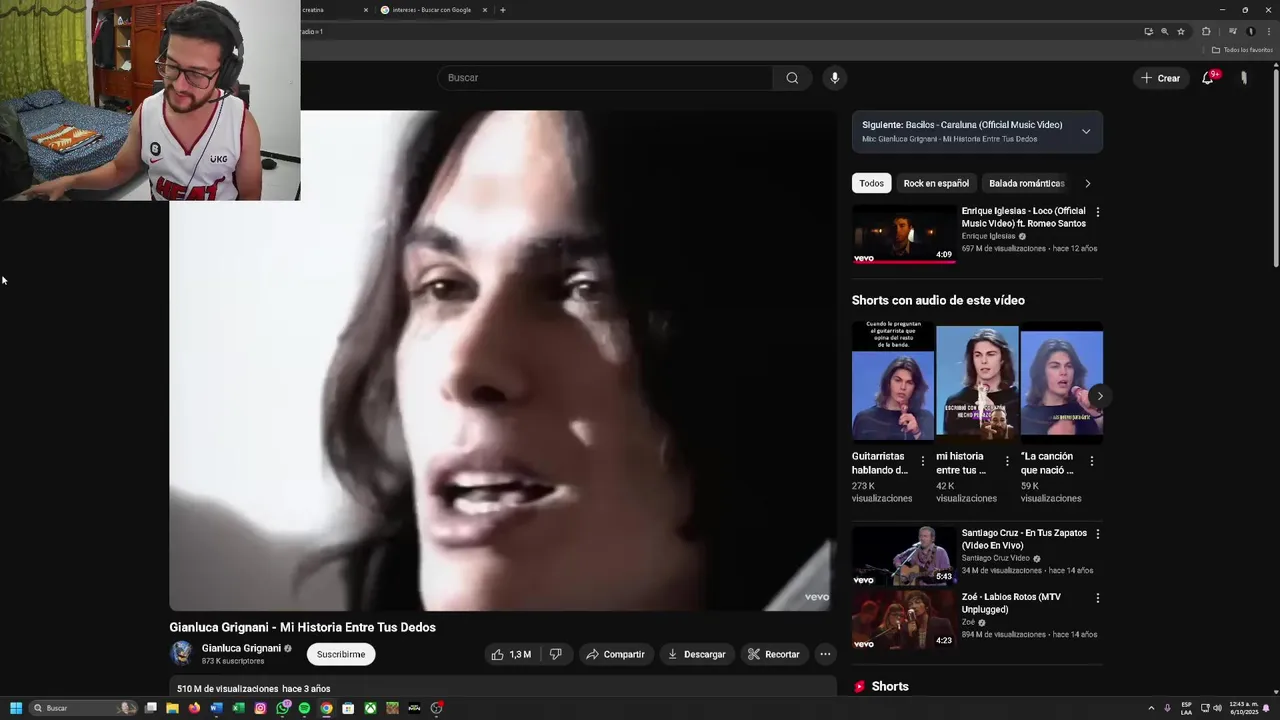Click the main video player
Viewport: 1280px width, 720px height.
(x=502, y=360)
